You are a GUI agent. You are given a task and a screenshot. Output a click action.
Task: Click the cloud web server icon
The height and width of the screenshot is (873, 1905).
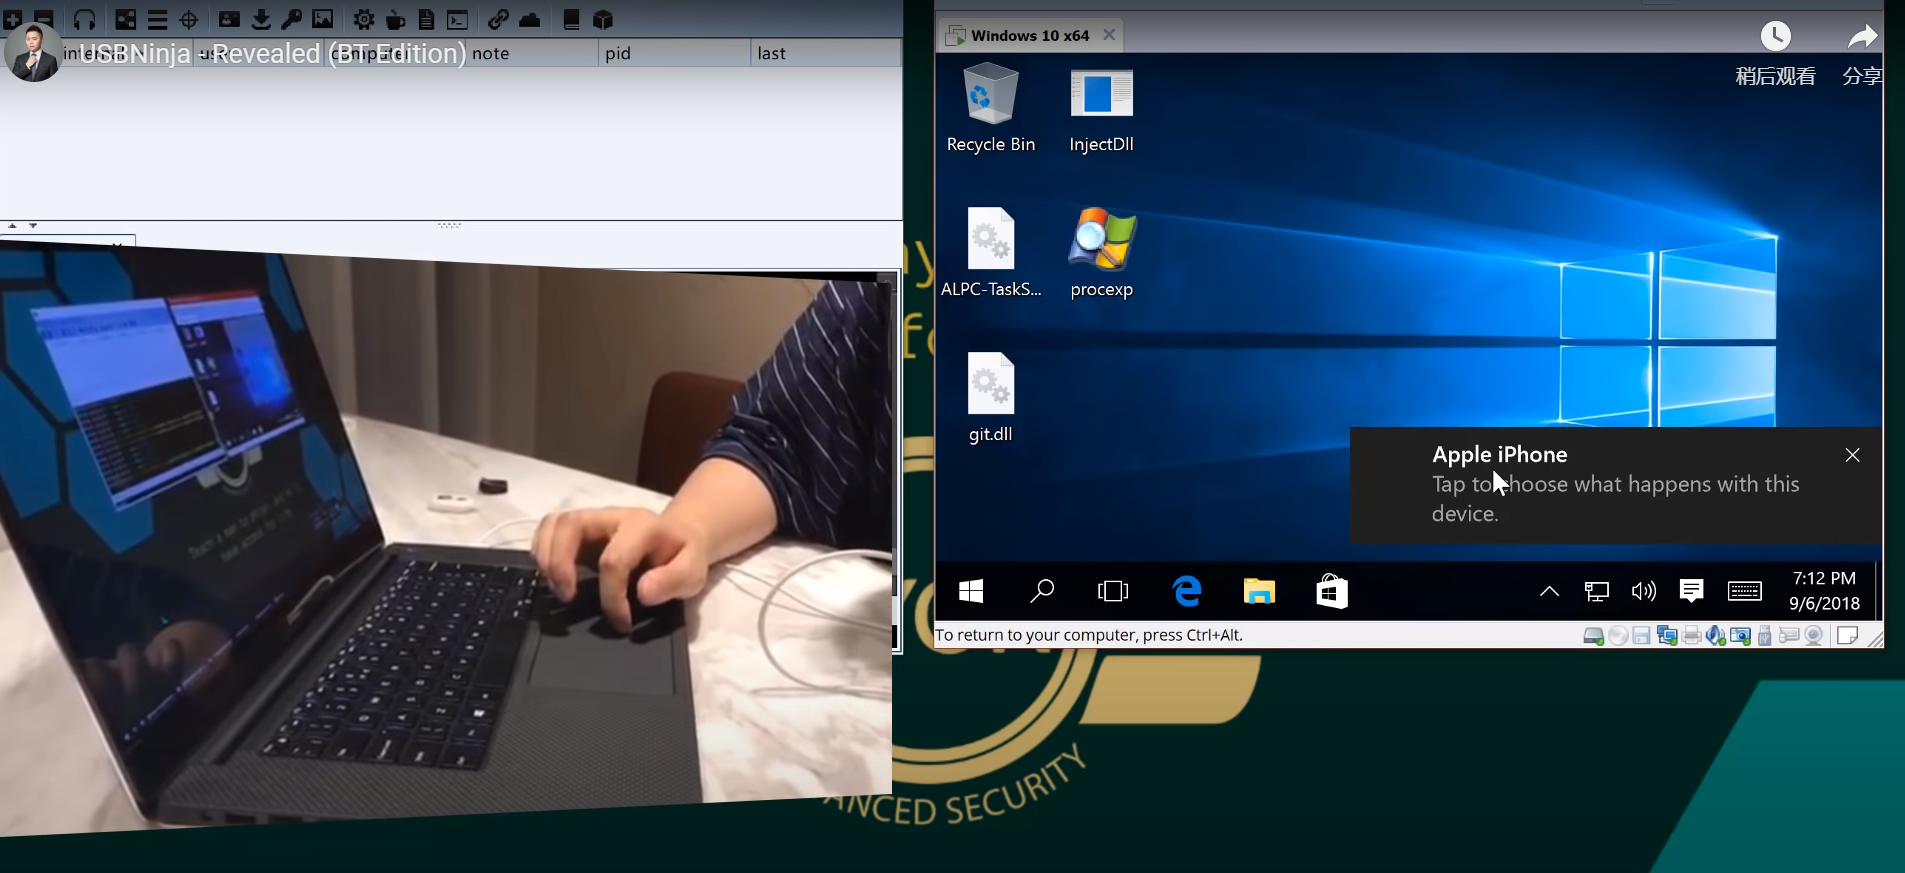point(530,19)
